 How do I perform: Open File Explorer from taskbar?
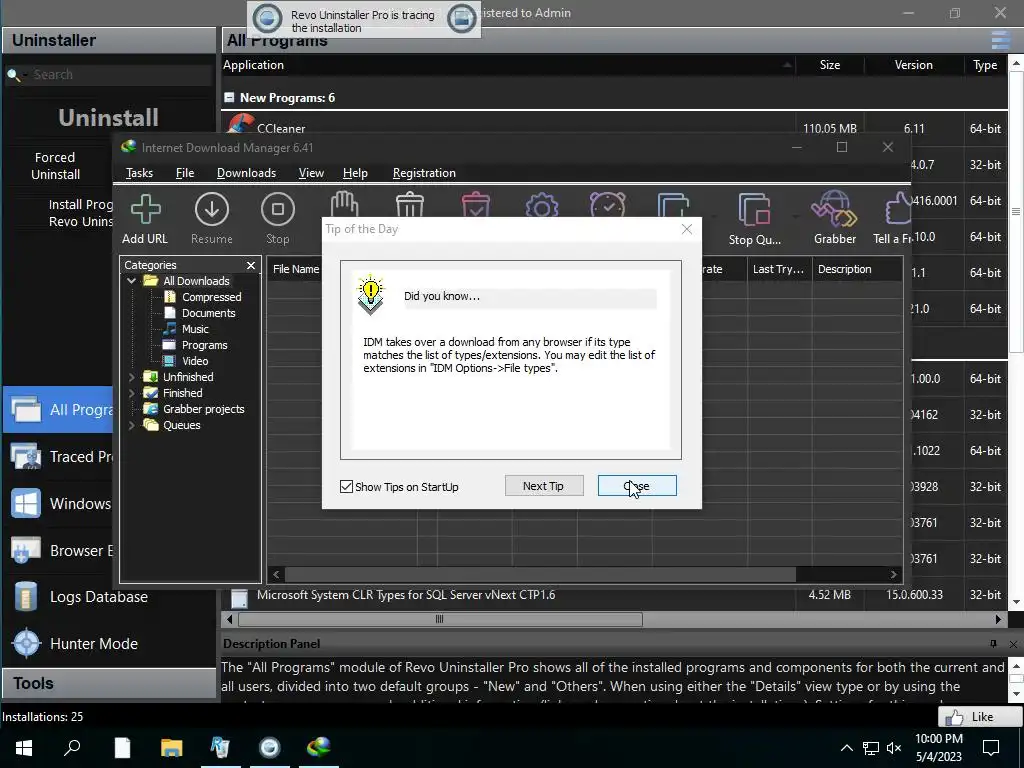(x=171, y=747)
